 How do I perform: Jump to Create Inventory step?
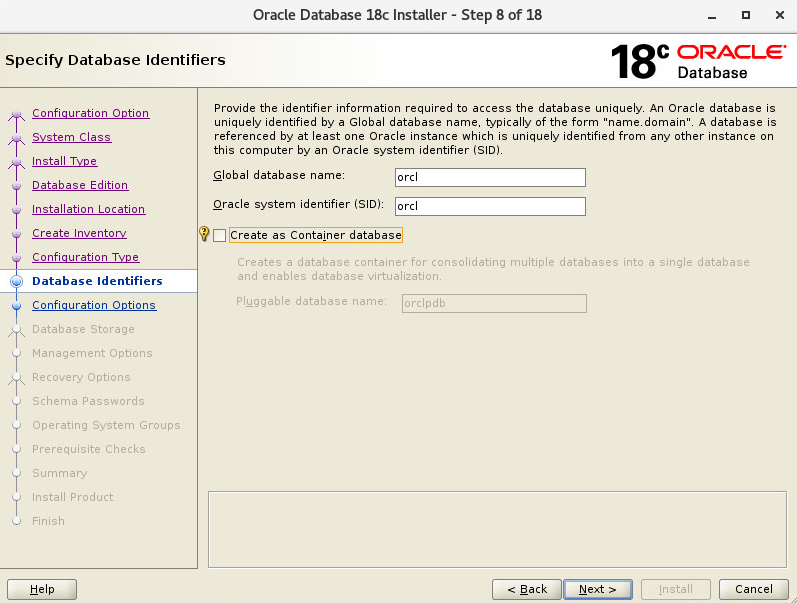coord(79,233)
